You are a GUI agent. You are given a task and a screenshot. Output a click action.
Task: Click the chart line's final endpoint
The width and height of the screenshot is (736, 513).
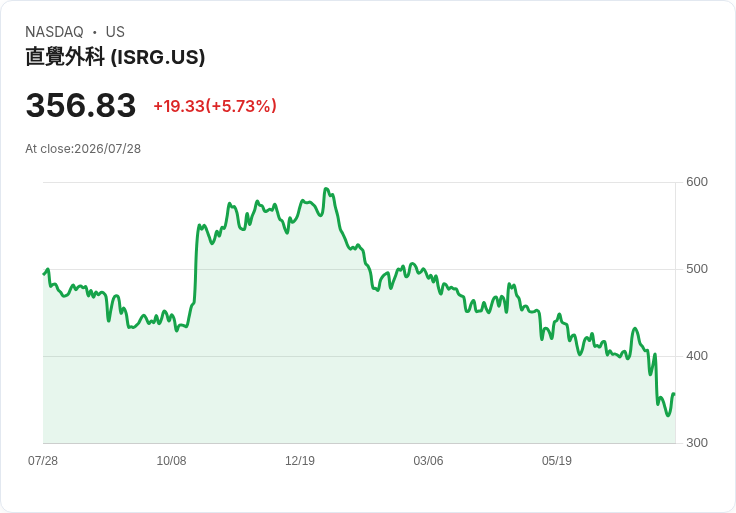pos(674,394)
